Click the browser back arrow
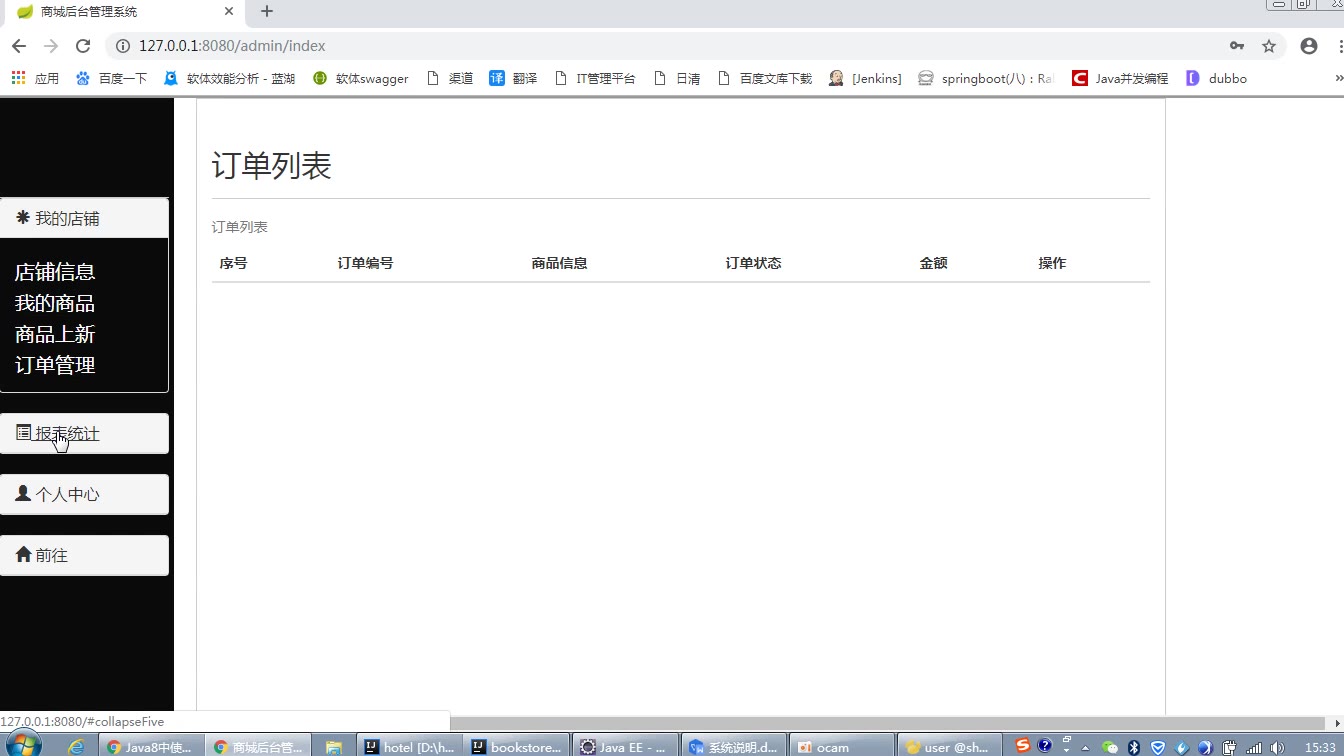Viewport: 1344px width, 756px height. point(19,46)
